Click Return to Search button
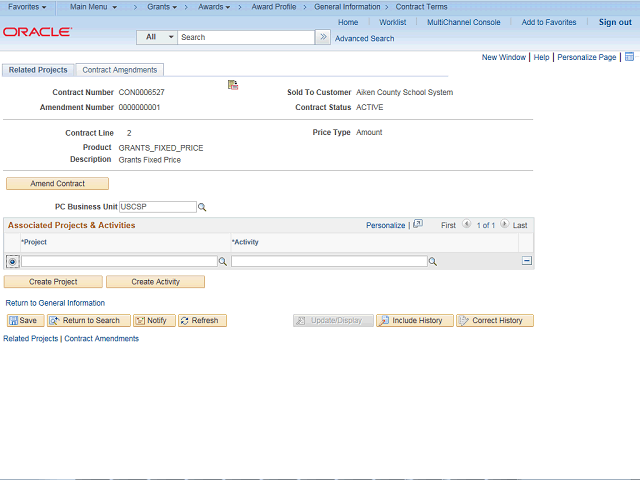 coord(89,320)
